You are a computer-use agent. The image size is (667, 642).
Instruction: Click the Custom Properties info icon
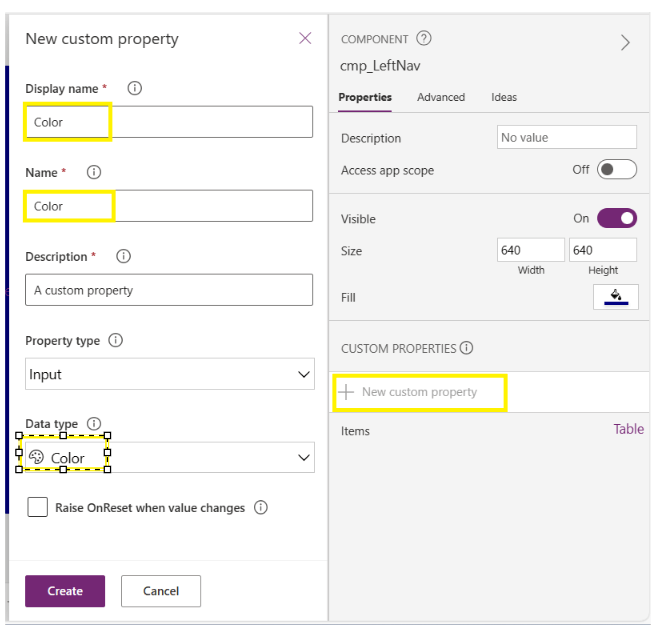pos(467,348)
